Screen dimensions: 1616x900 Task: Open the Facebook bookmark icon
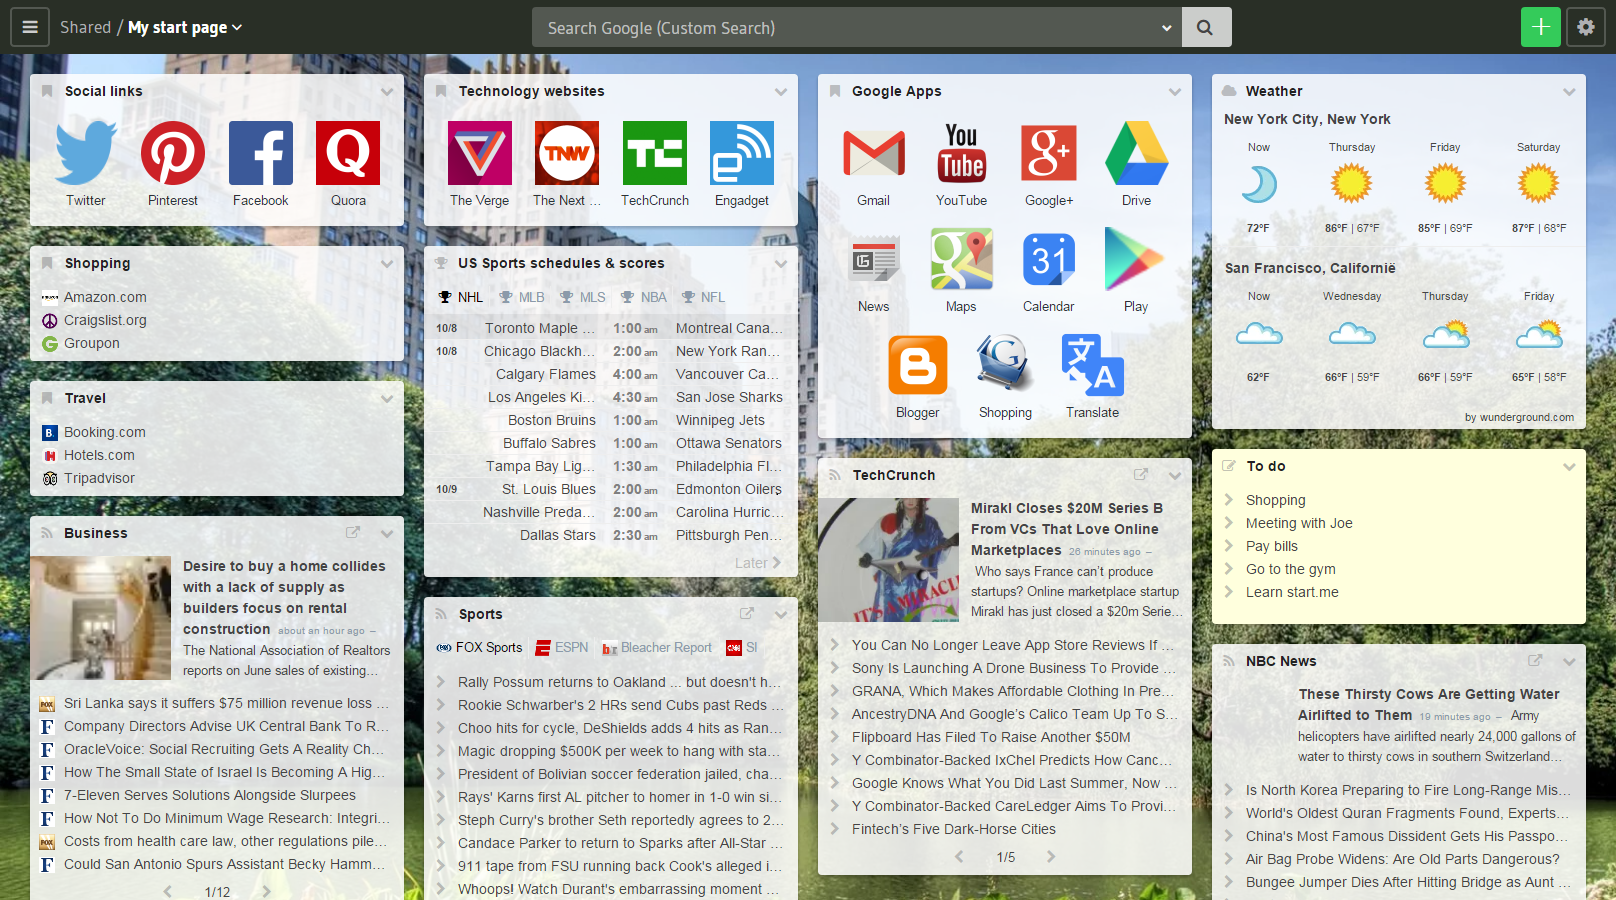261,153
